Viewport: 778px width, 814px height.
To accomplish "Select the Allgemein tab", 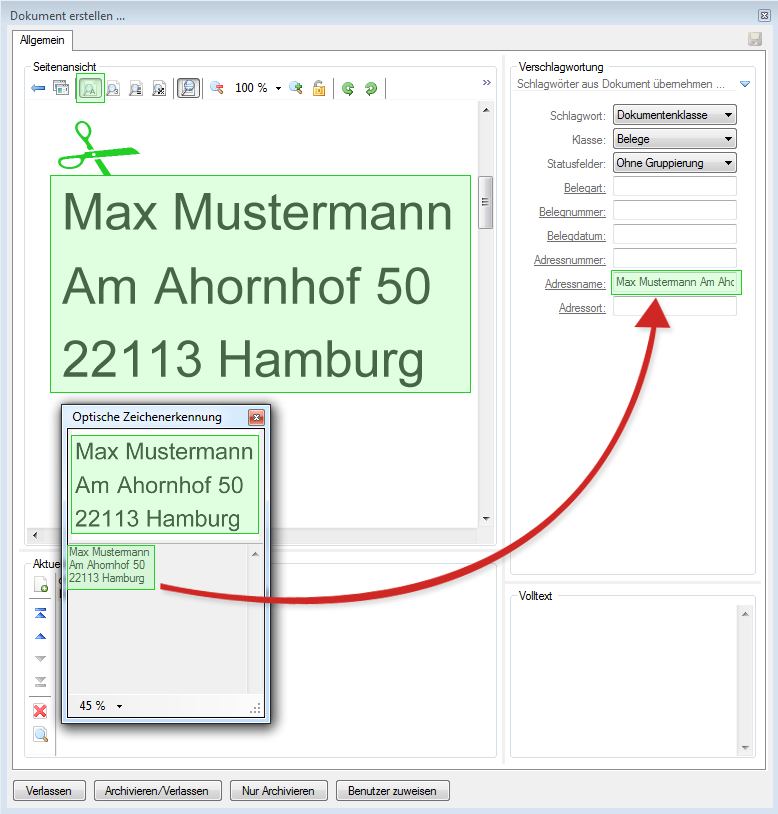I will point(42,40).
